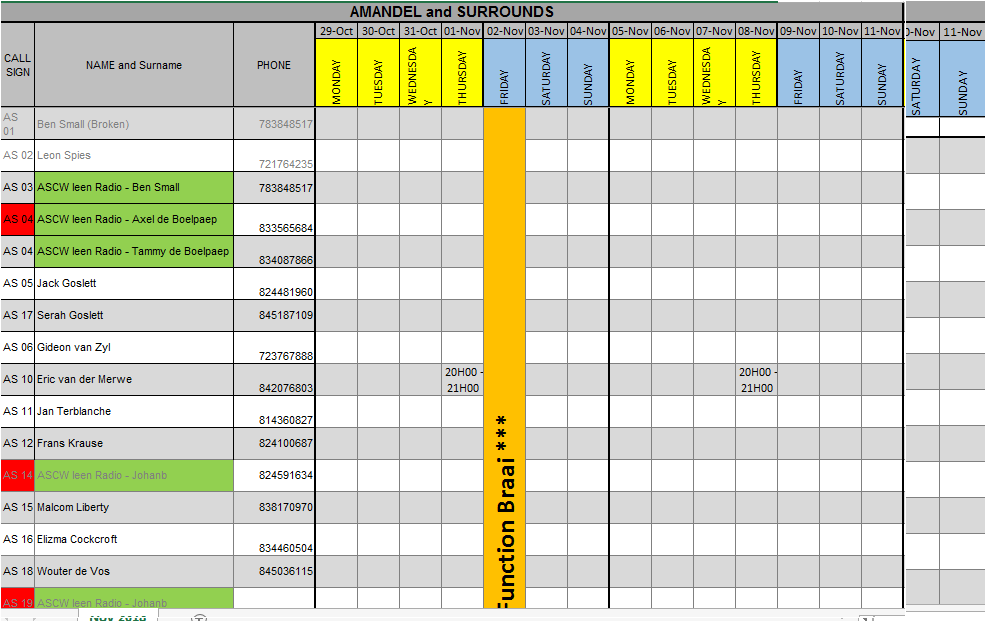Select the Eric van der Merwe name cell
The height and width of the screenshot is (622, 986).
point(134,380)
